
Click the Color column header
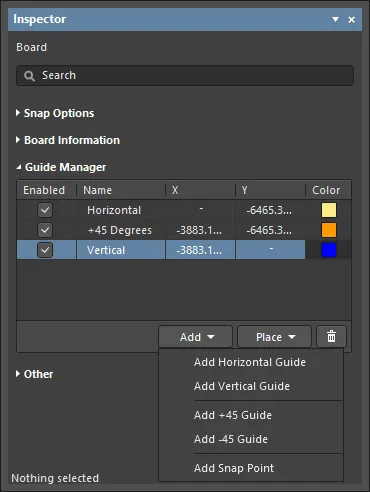326,190
